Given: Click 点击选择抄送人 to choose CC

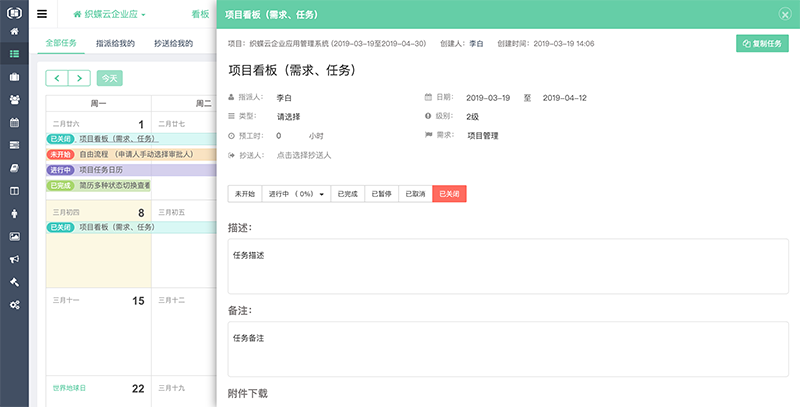Looking at the screenshot, I should [304, 155].
